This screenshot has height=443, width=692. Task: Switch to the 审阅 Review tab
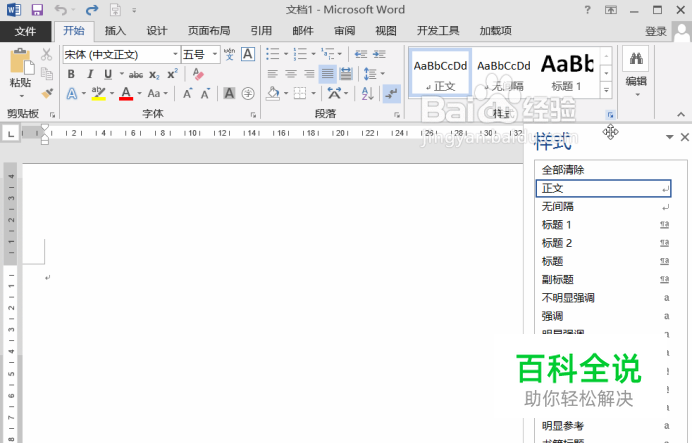click(x=344, y=30)
